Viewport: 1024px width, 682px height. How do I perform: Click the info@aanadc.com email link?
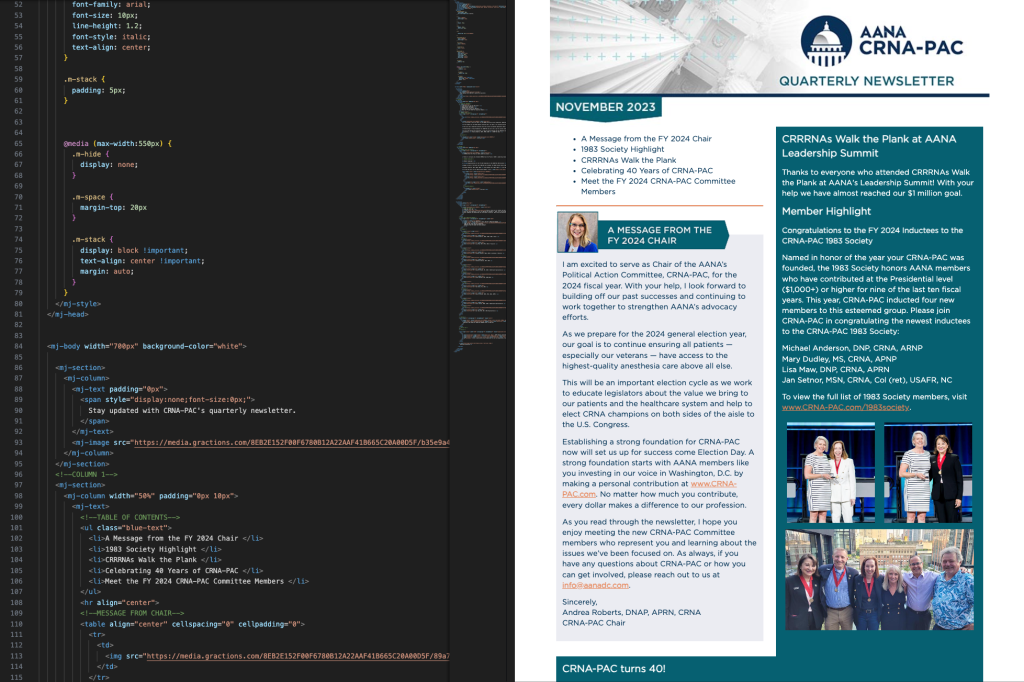595,585
